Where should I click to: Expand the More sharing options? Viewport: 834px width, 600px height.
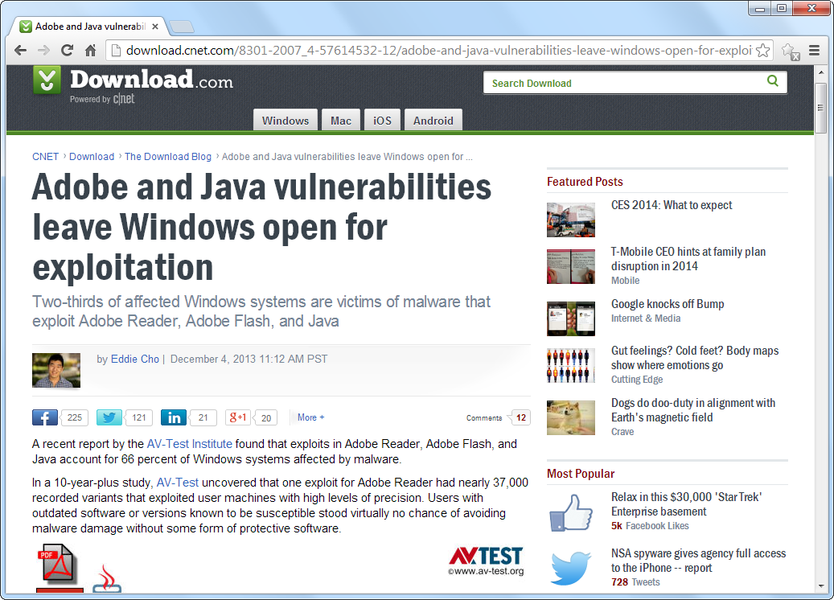tap(310, 418)
